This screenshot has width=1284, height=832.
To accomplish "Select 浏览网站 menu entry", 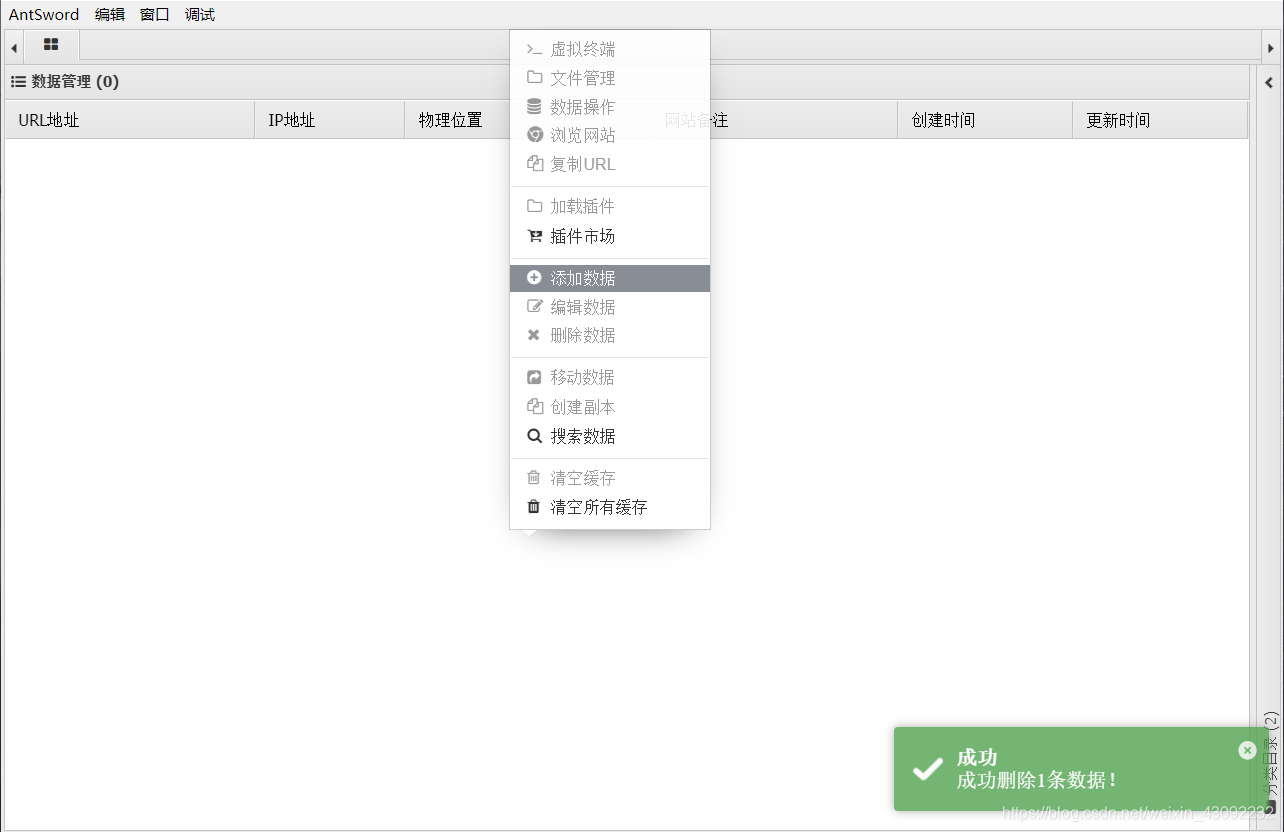I will click(610, 135).
